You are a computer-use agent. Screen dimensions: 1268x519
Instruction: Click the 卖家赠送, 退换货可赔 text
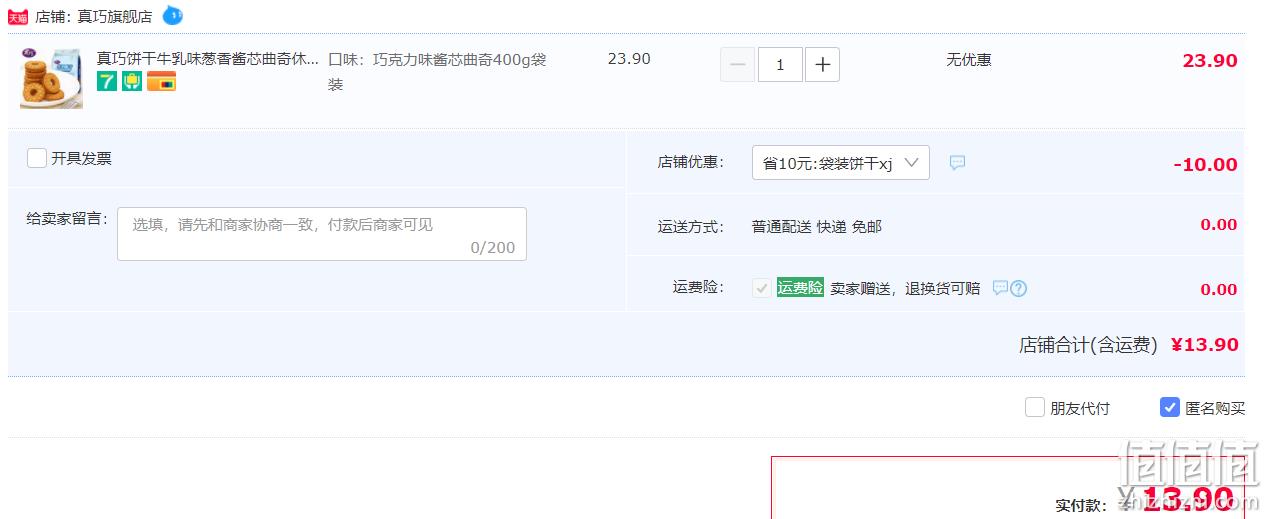point(905,288)
